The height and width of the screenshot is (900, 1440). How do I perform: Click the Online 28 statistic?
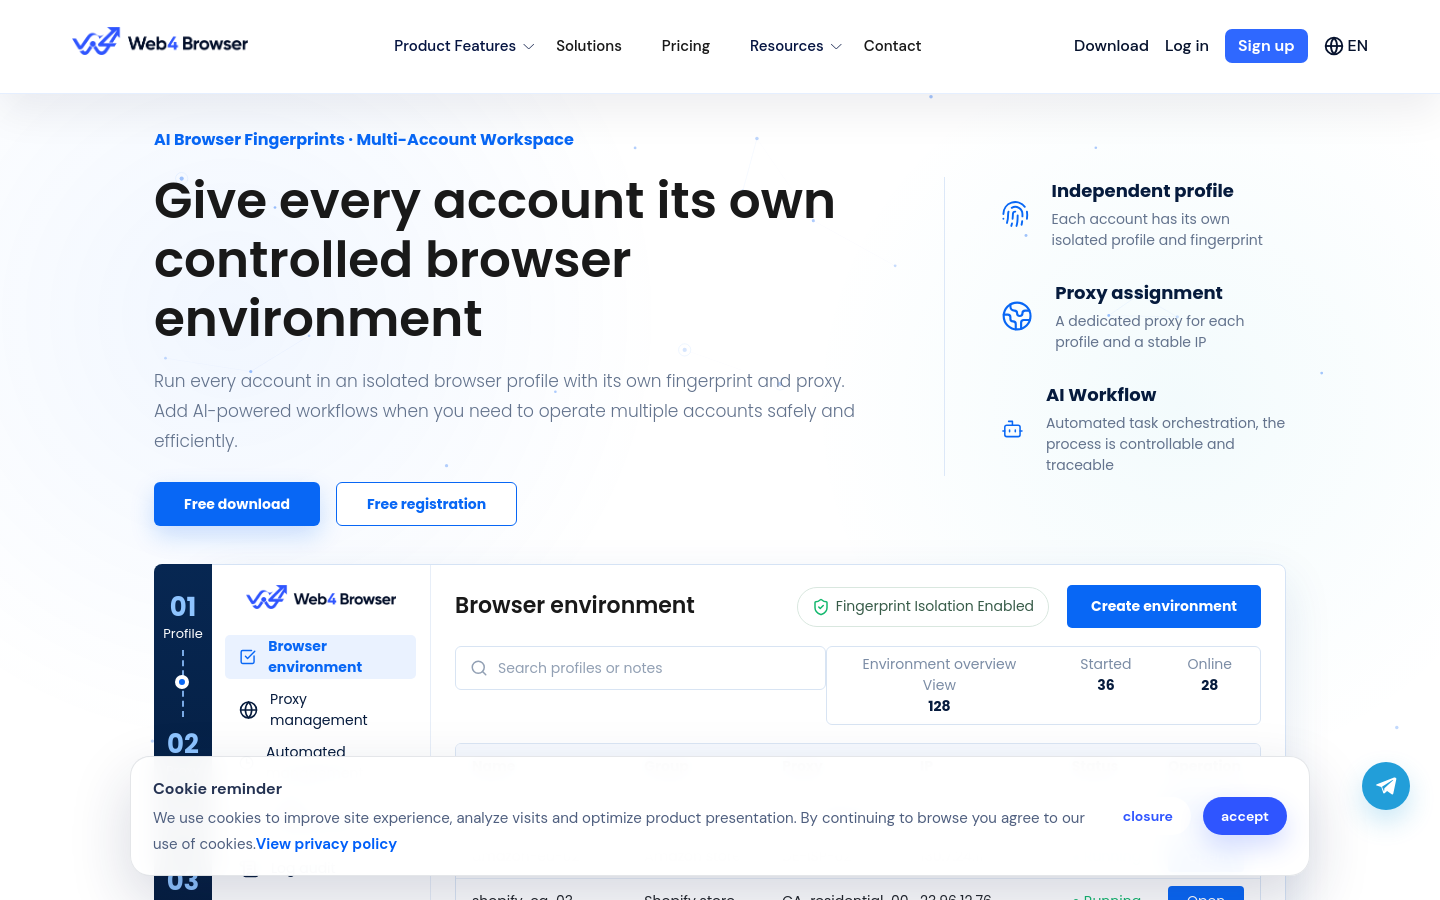point(1209,675)
